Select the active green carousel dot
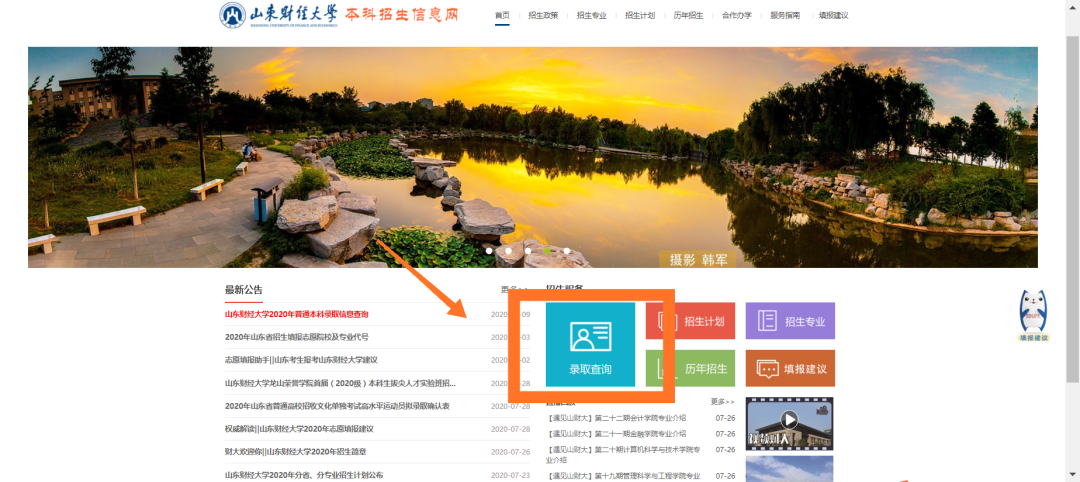This screenshot has width=1080, height=482. coord(547,251)
